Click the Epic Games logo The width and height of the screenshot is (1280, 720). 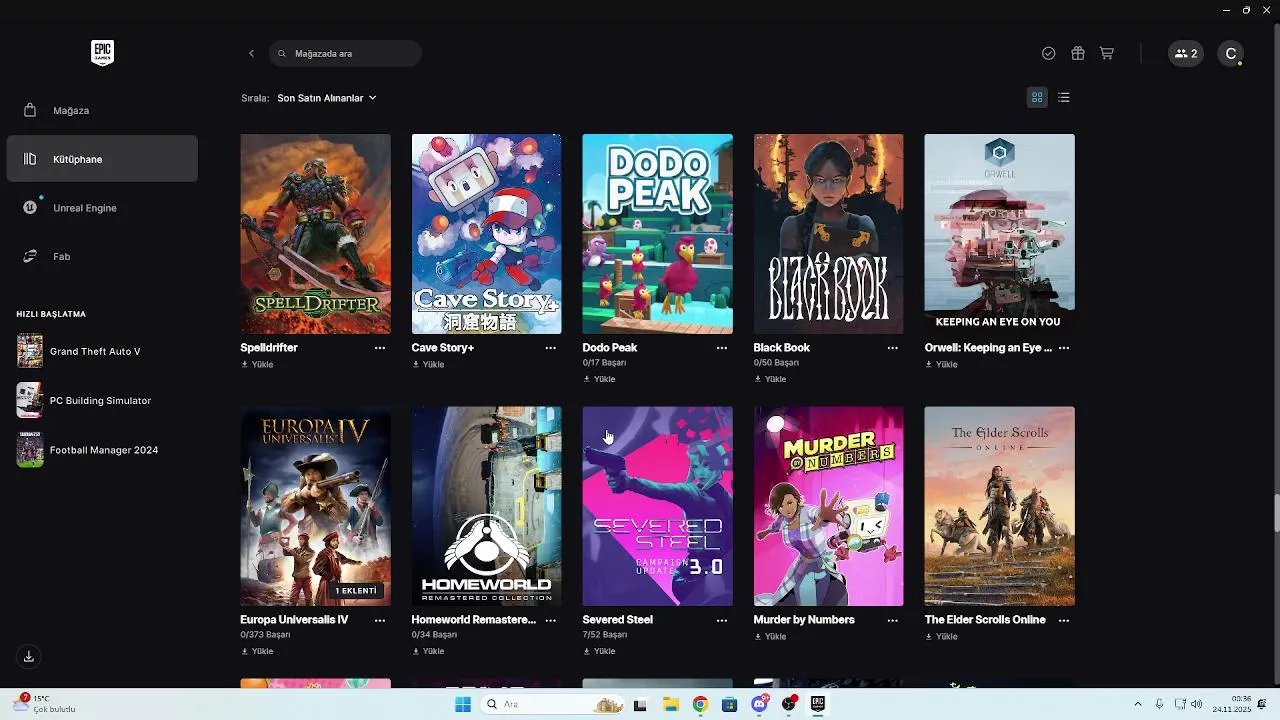102,53
